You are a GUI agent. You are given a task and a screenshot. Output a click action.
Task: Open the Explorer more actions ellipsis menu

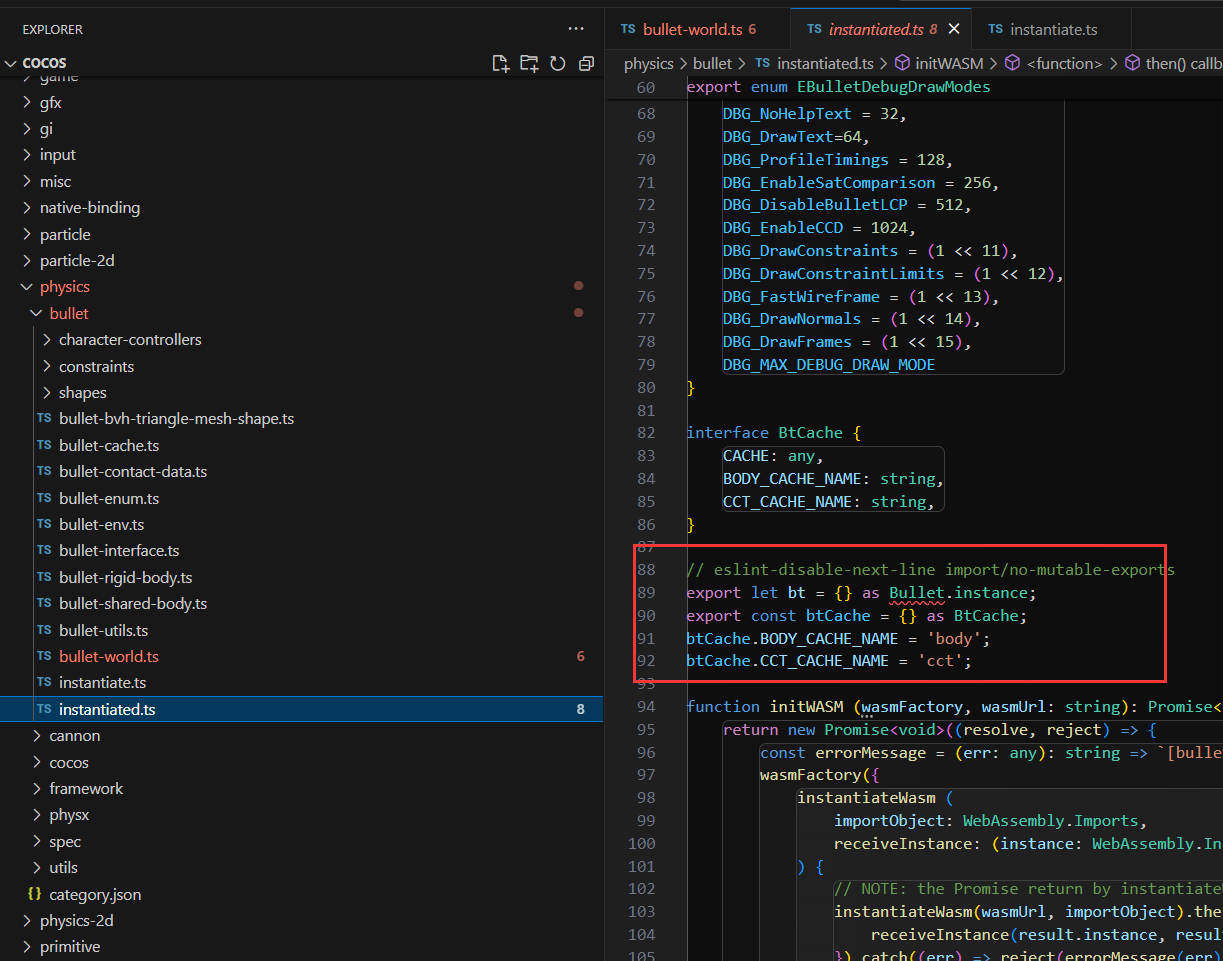coord(576,29)
